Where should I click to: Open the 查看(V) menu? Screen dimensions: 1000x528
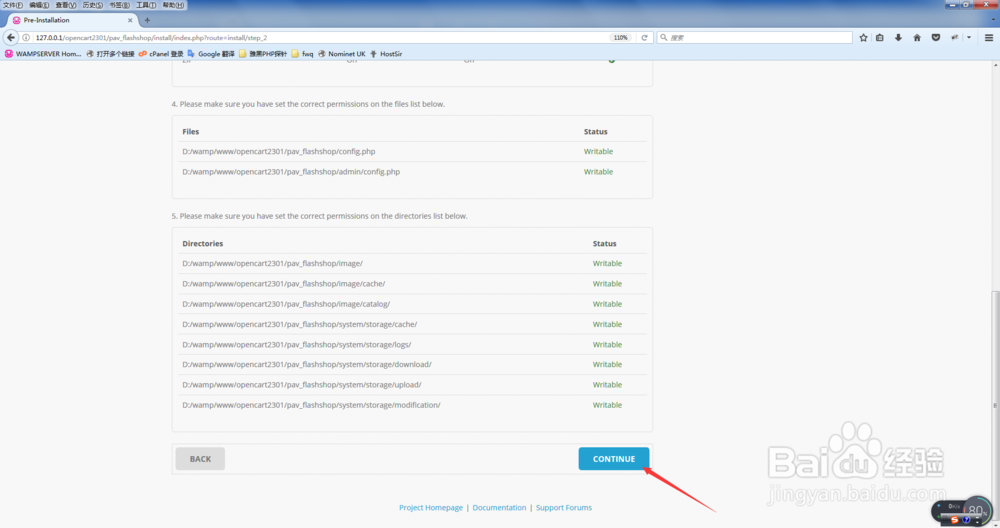pyautogui.click(x=66, y=5)
